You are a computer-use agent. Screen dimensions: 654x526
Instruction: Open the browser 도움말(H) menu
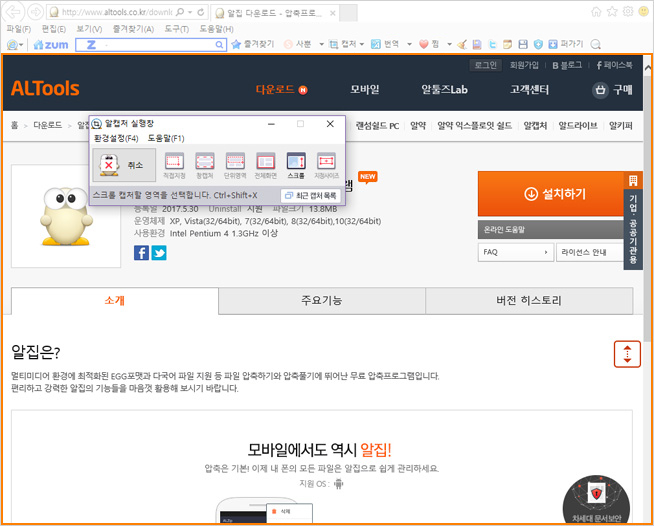pyautogui.click(x=216, y=29)
